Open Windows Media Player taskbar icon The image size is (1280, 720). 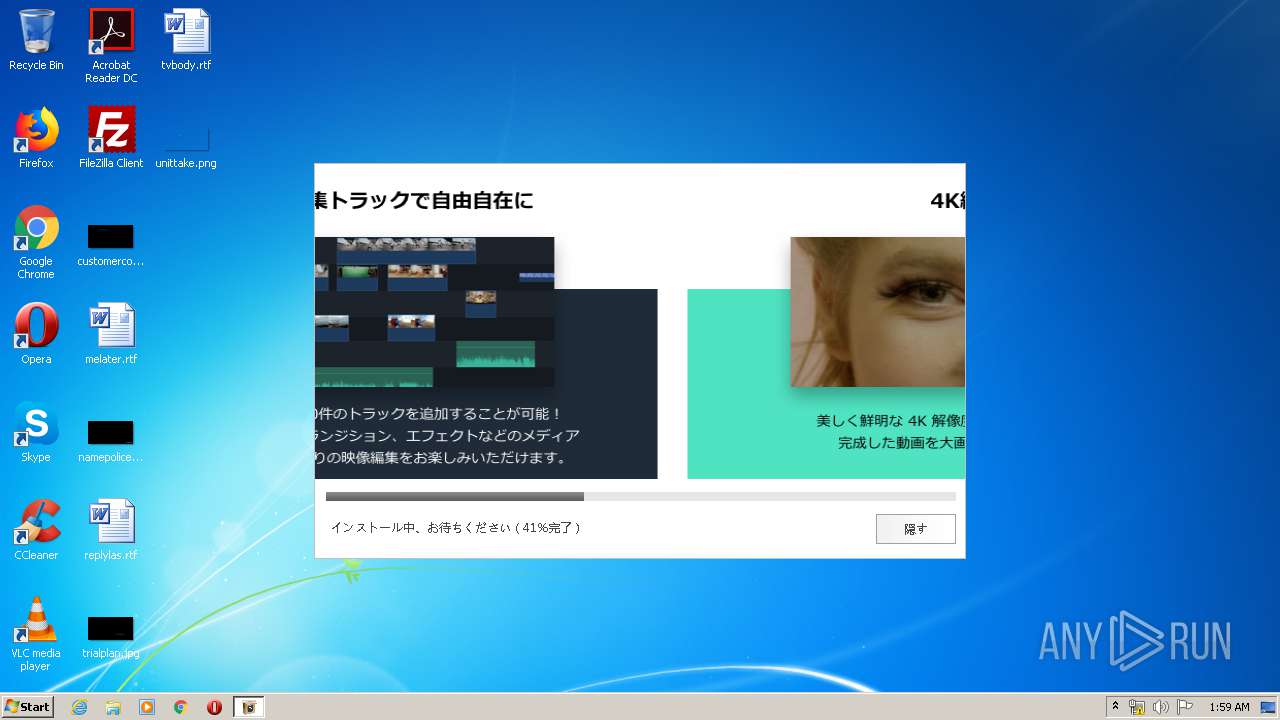tap(147, 707)
